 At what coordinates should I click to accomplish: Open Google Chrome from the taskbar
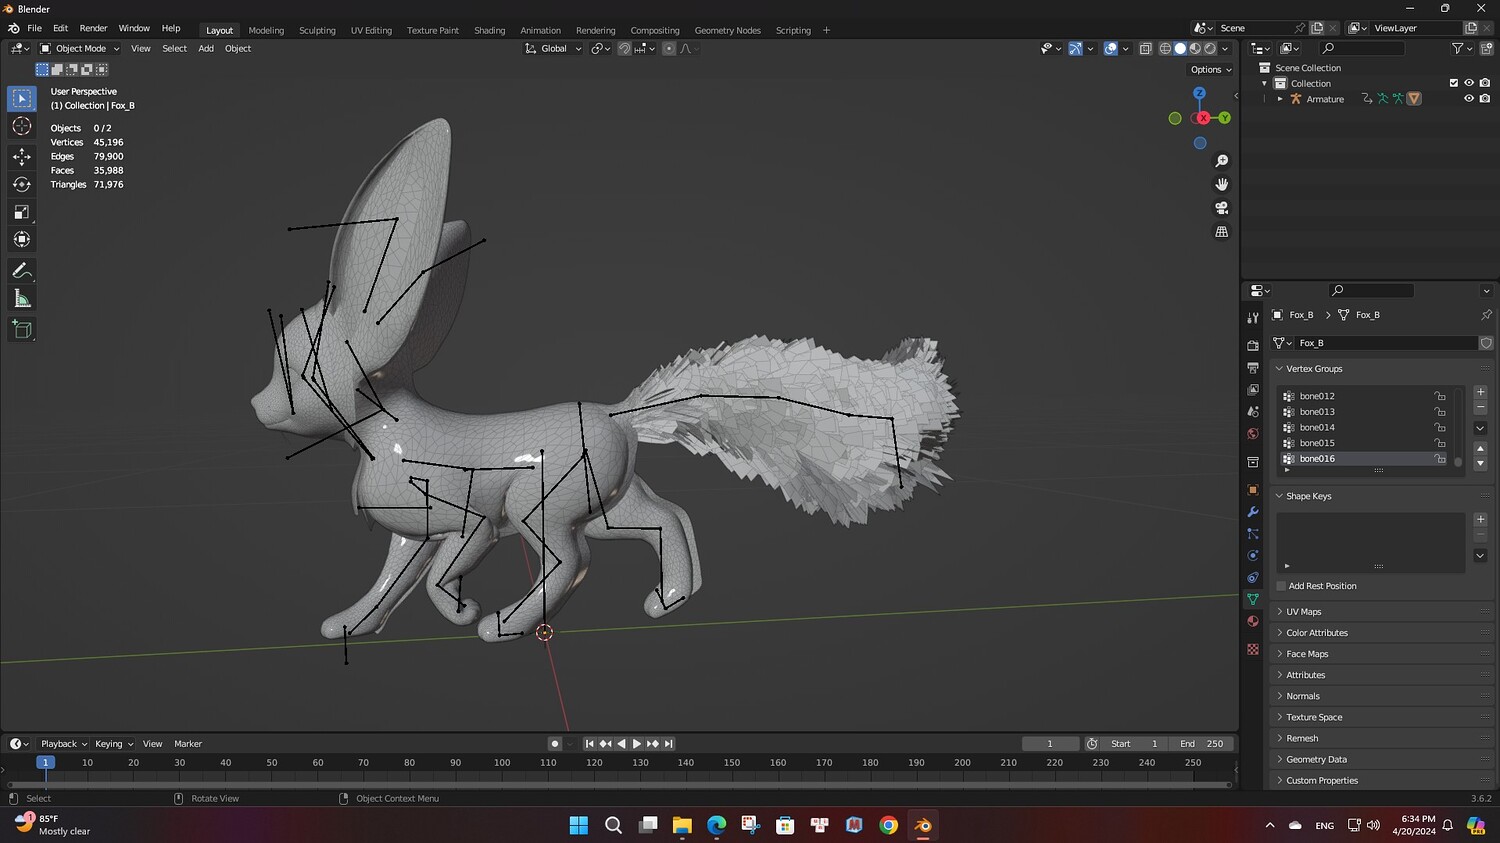[x=888, y=825]
